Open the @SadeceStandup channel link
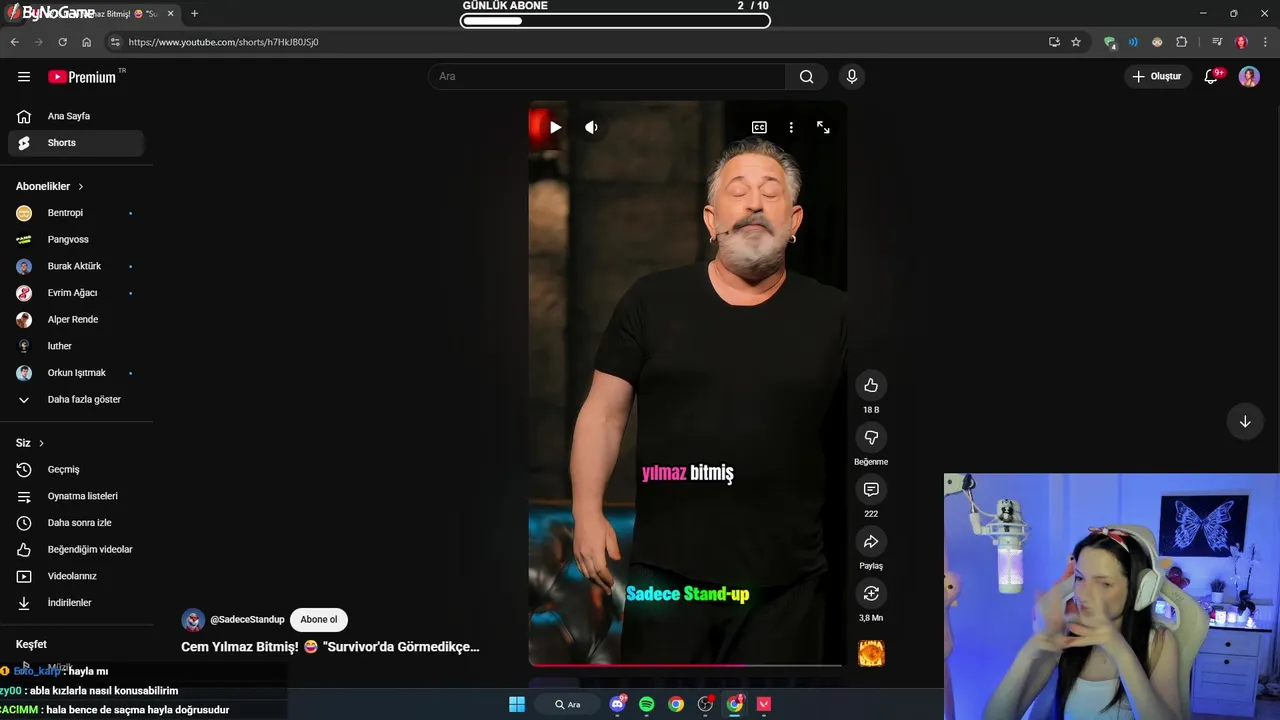Screen dimensions: 1280x720 (247, 620)
